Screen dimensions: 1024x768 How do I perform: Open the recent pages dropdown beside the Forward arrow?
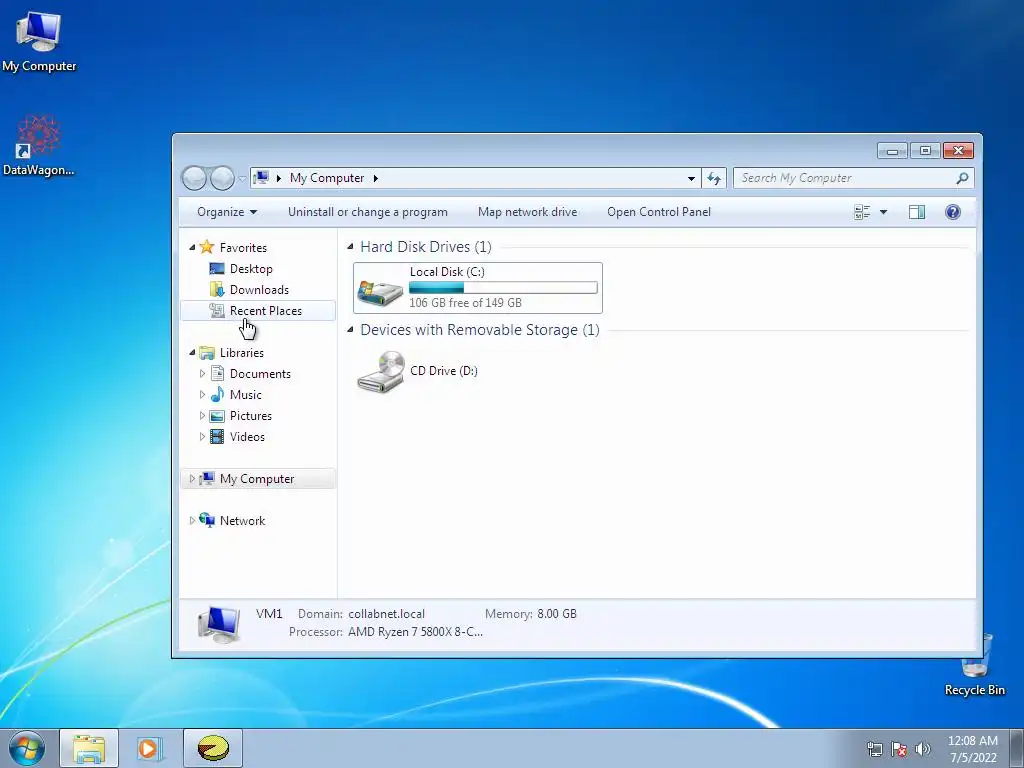242,178
